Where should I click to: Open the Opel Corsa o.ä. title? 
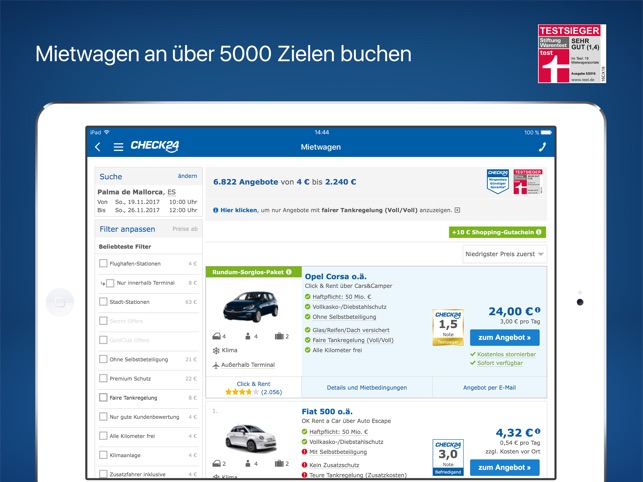coord(335,276)
